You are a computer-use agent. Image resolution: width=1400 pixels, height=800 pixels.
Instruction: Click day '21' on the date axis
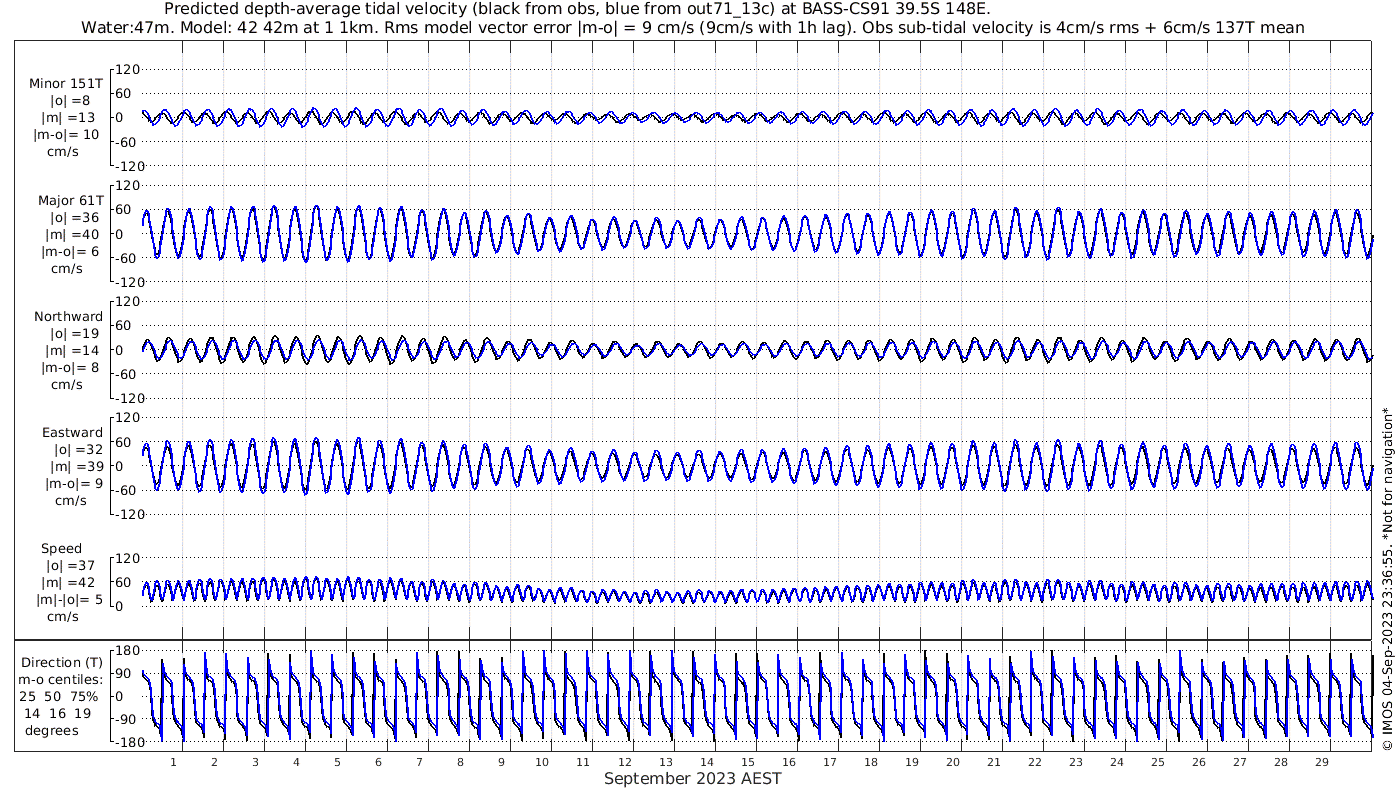click(x=993, y=762)
